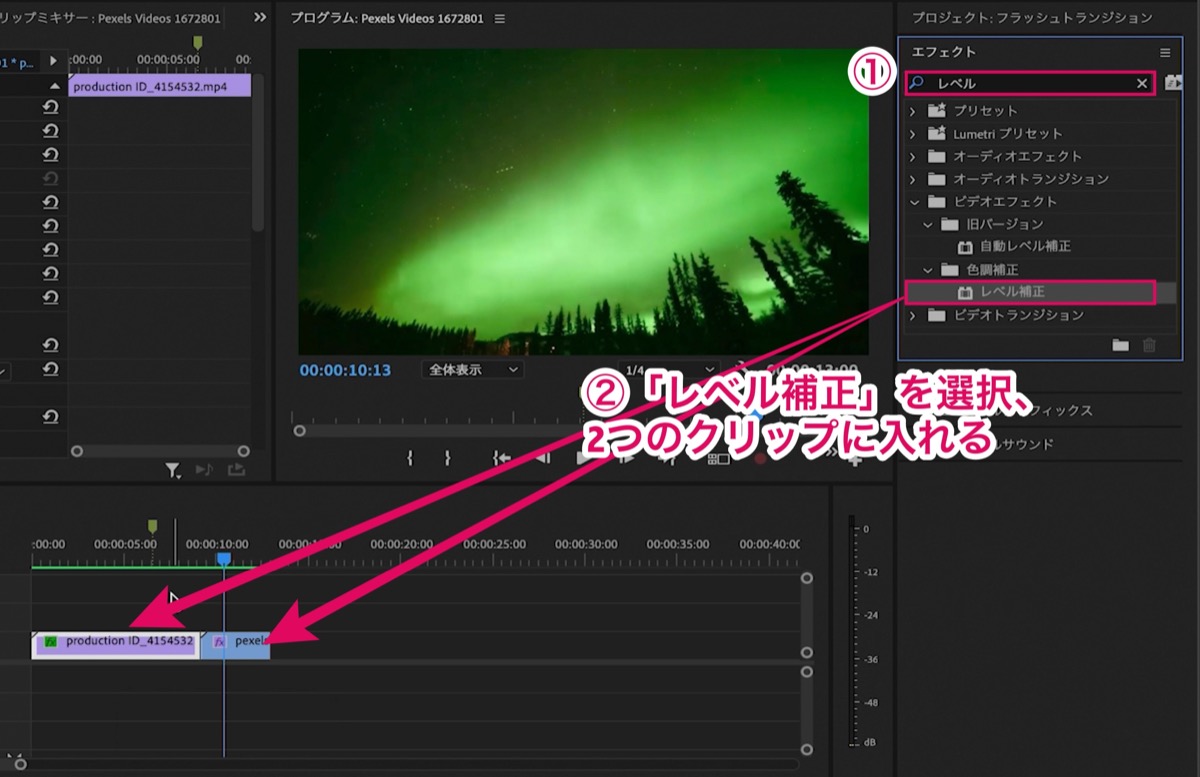Collapse the ビデオエフェクト folder
Viewport: 1200px width, 777px height.
pyautogui.click(x=912, y=202)
